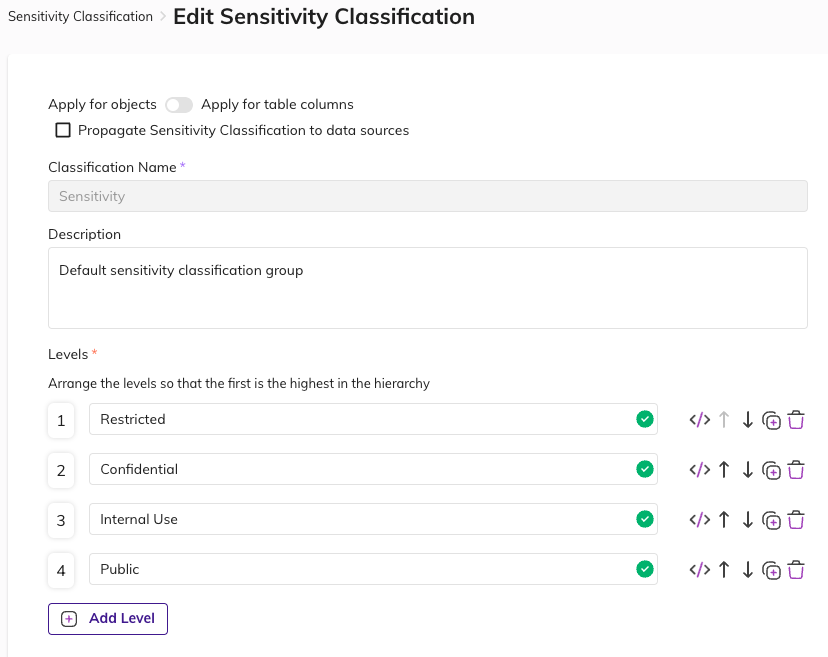Check Propagate Sensitivity Classification to data sources
Viewport: 828px width, 657px height.
coord(63,130)
